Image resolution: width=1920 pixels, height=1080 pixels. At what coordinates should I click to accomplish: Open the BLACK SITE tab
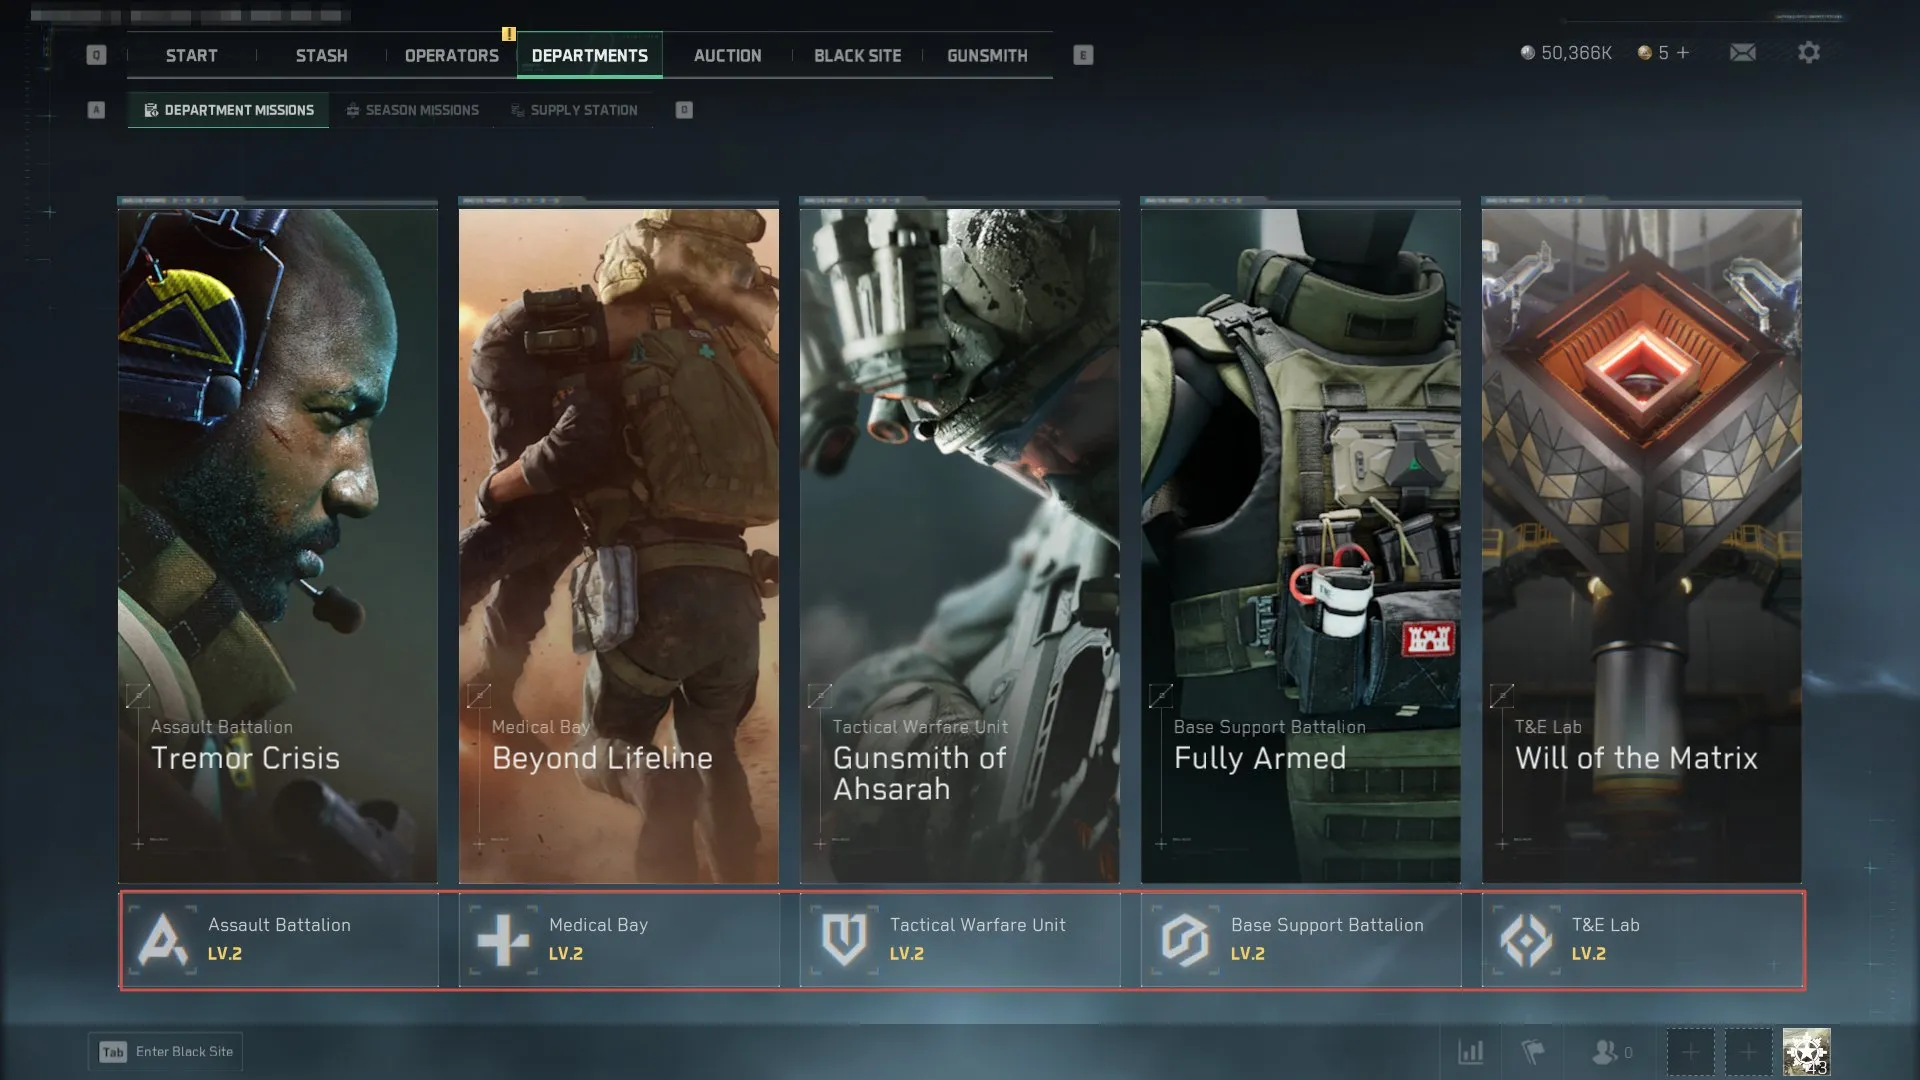pyautogui.click(x=857, y=56)
